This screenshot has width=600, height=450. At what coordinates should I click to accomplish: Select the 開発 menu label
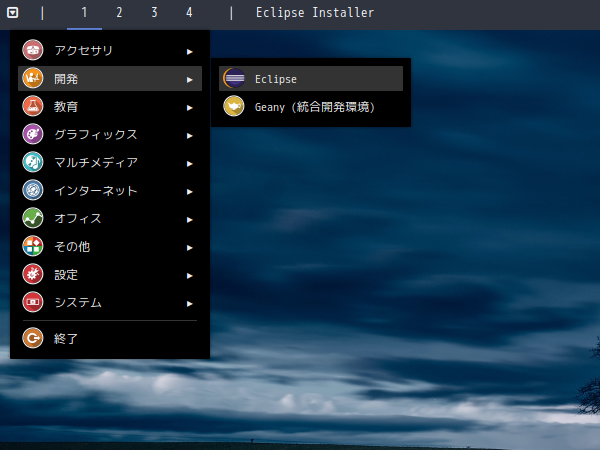pos(66,79)
